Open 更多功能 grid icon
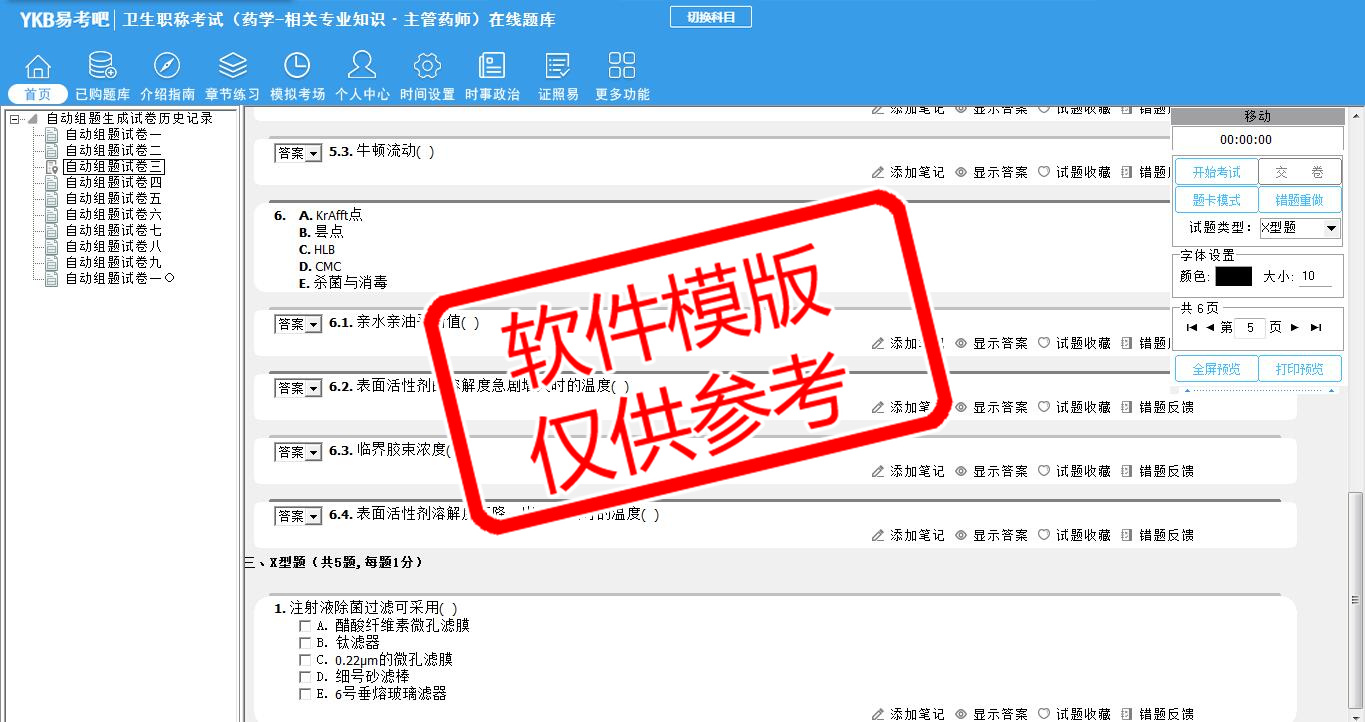This screenshot has width=1365, height=722. 622,67
